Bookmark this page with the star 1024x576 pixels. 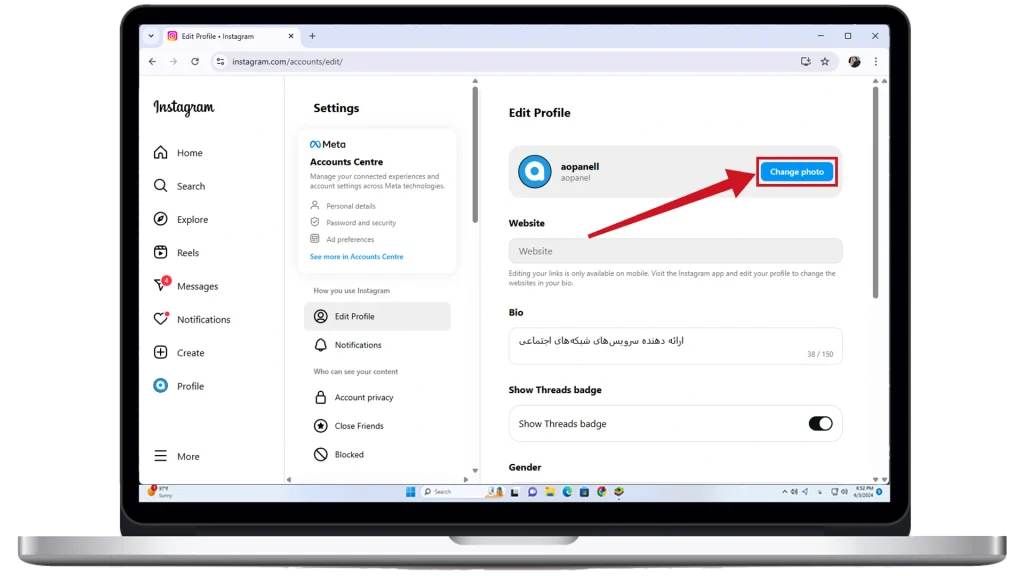pos(825,61)
